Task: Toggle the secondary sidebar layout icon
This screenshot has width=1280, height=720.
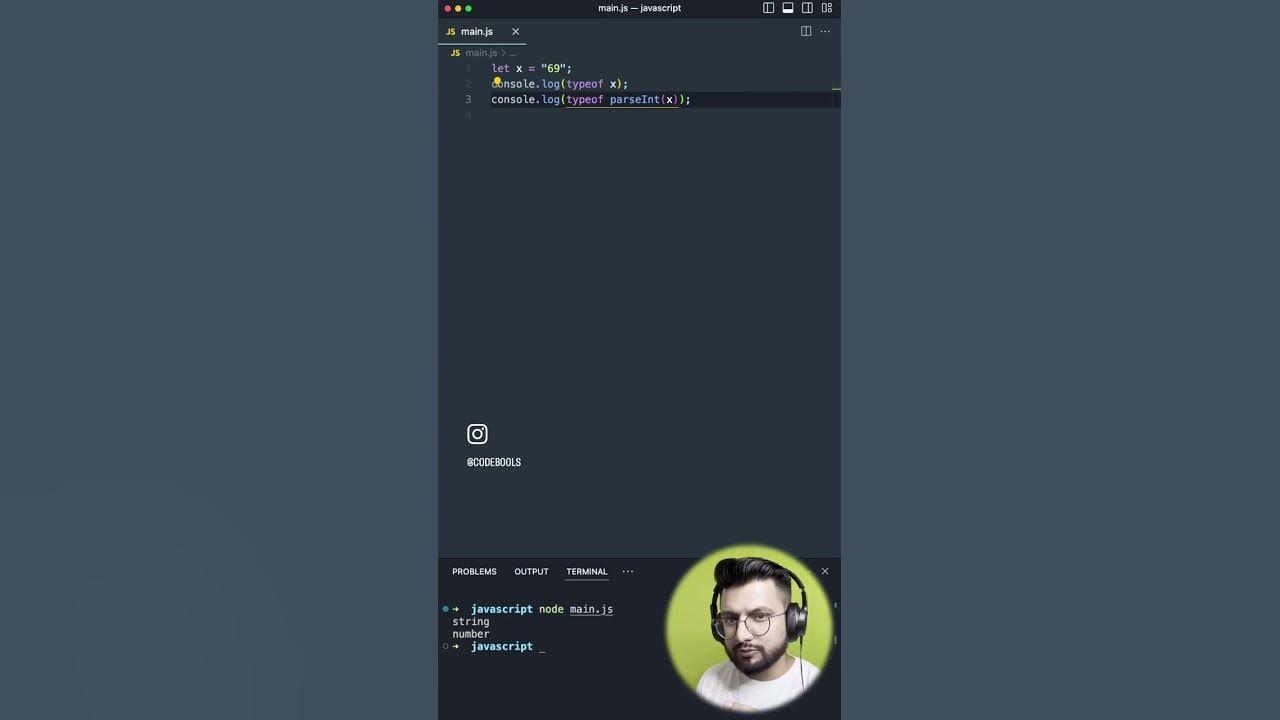Action: [x=807, y=8]
